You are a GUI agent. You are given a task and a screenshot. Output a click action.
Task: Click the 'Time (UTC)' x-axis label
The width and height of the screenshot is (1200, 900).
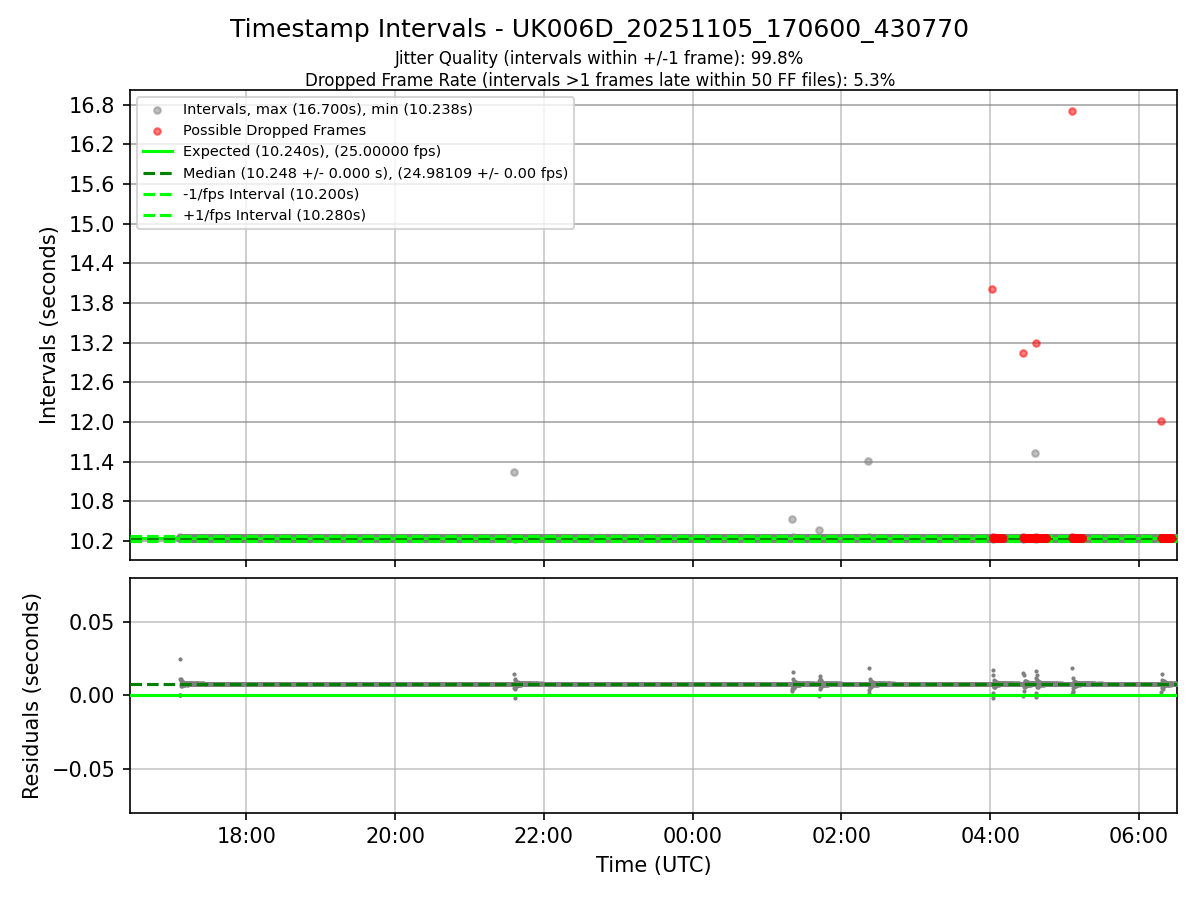(653, 865)
